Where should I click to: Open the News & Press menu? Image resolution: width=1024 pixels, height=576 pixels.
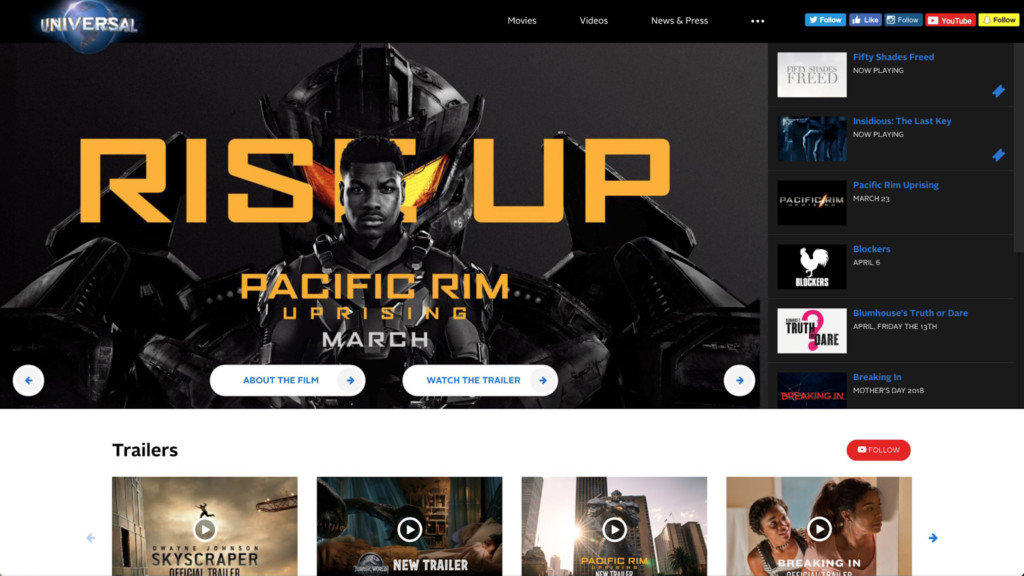coord(679,21)
